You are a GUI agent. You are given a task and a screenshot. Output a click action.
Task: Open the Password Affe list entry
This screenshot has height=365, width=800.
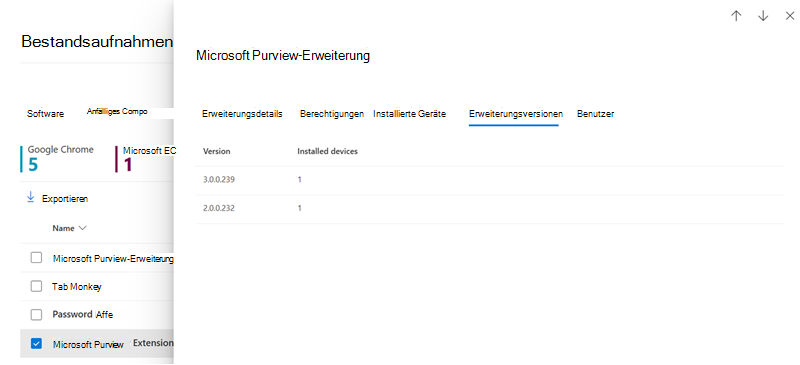(83, 315)
